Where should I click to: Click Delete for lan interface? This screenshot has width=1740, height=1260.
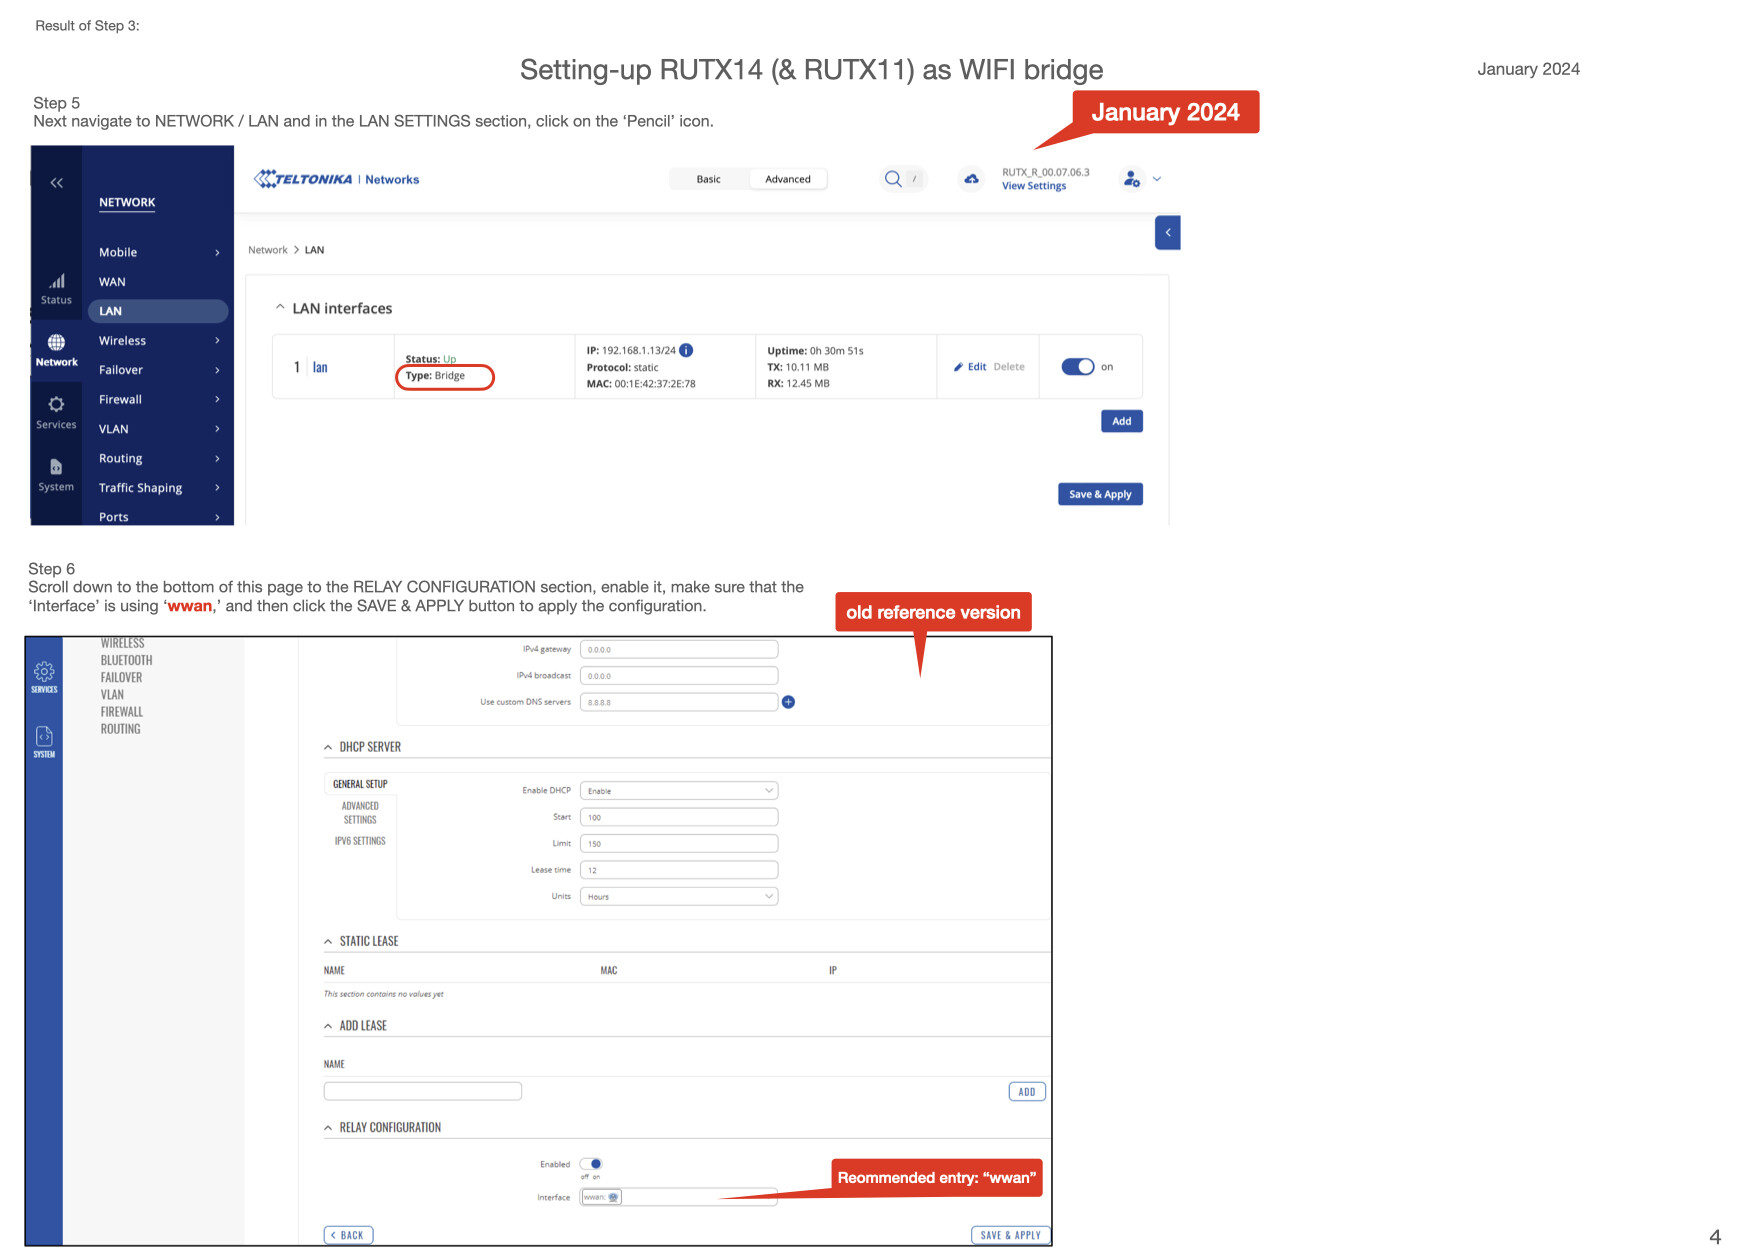(x=1009, y=367)
